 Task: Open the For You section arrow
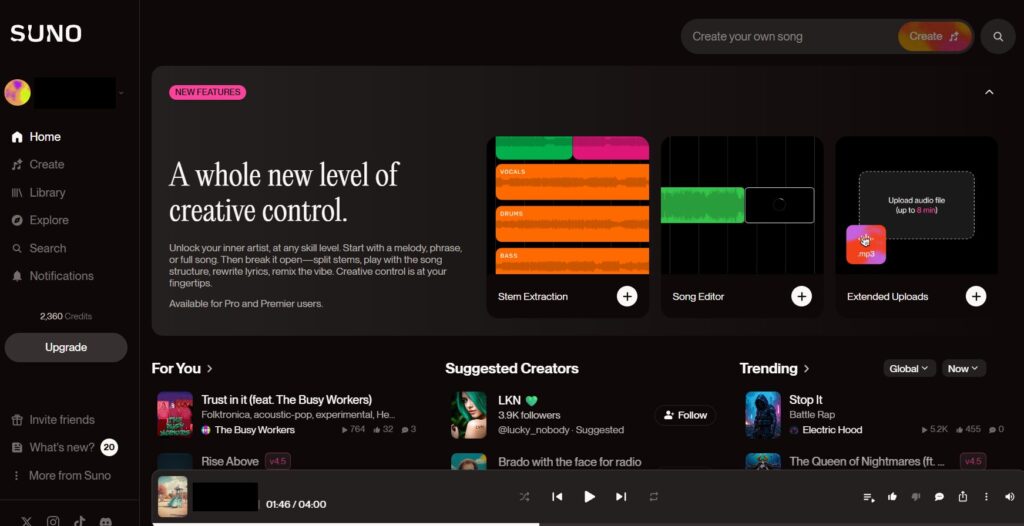tap(210, 369)
